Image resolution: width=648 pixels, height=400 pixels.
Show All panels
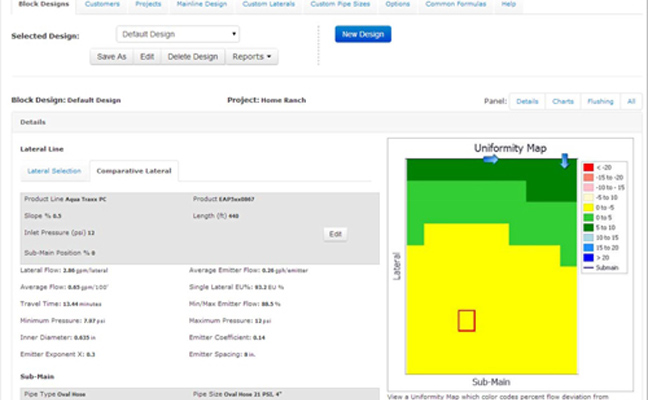630,101
